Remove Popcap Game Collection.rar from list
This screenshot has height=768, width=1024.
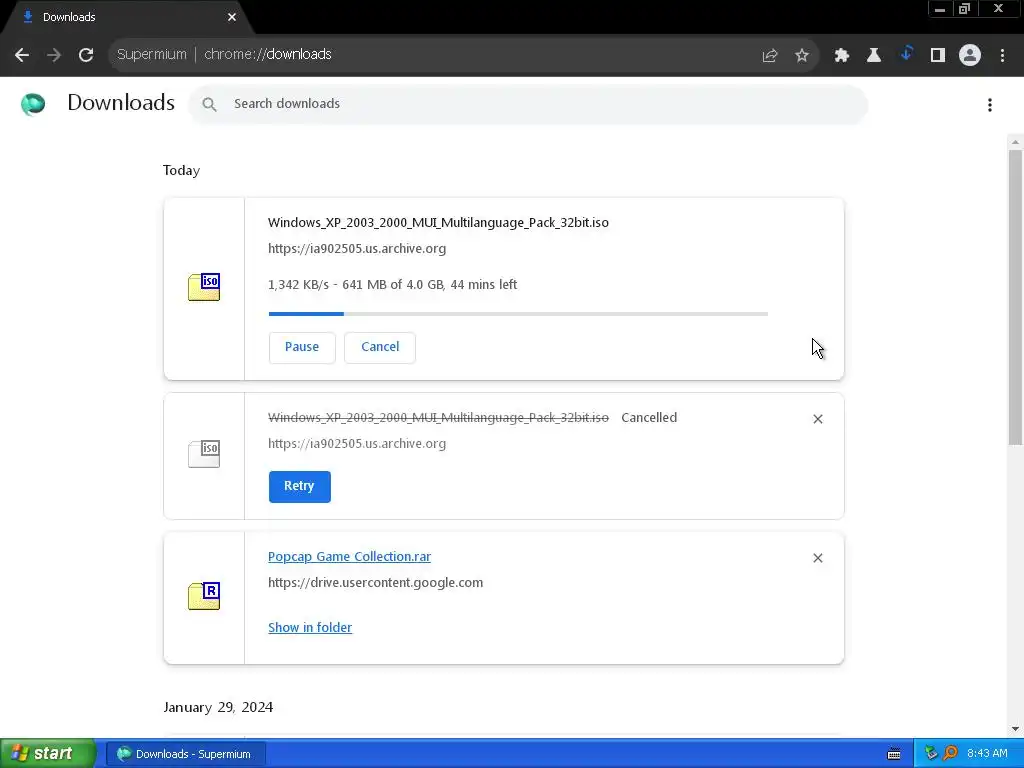click(818, 558)
